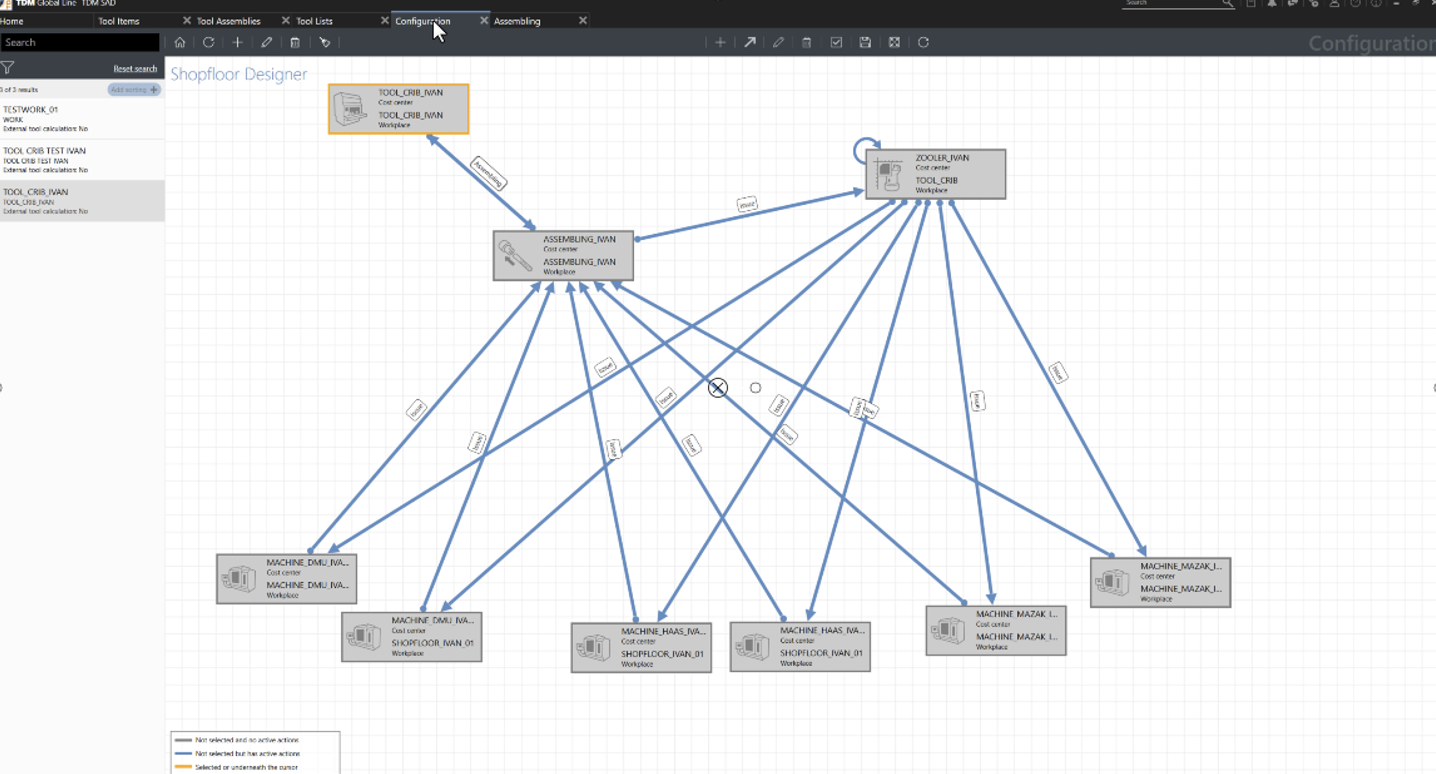Screen dimensions: 1436x774
Task: Click the designer toolbar pencil edit icon
Action: 778,42
